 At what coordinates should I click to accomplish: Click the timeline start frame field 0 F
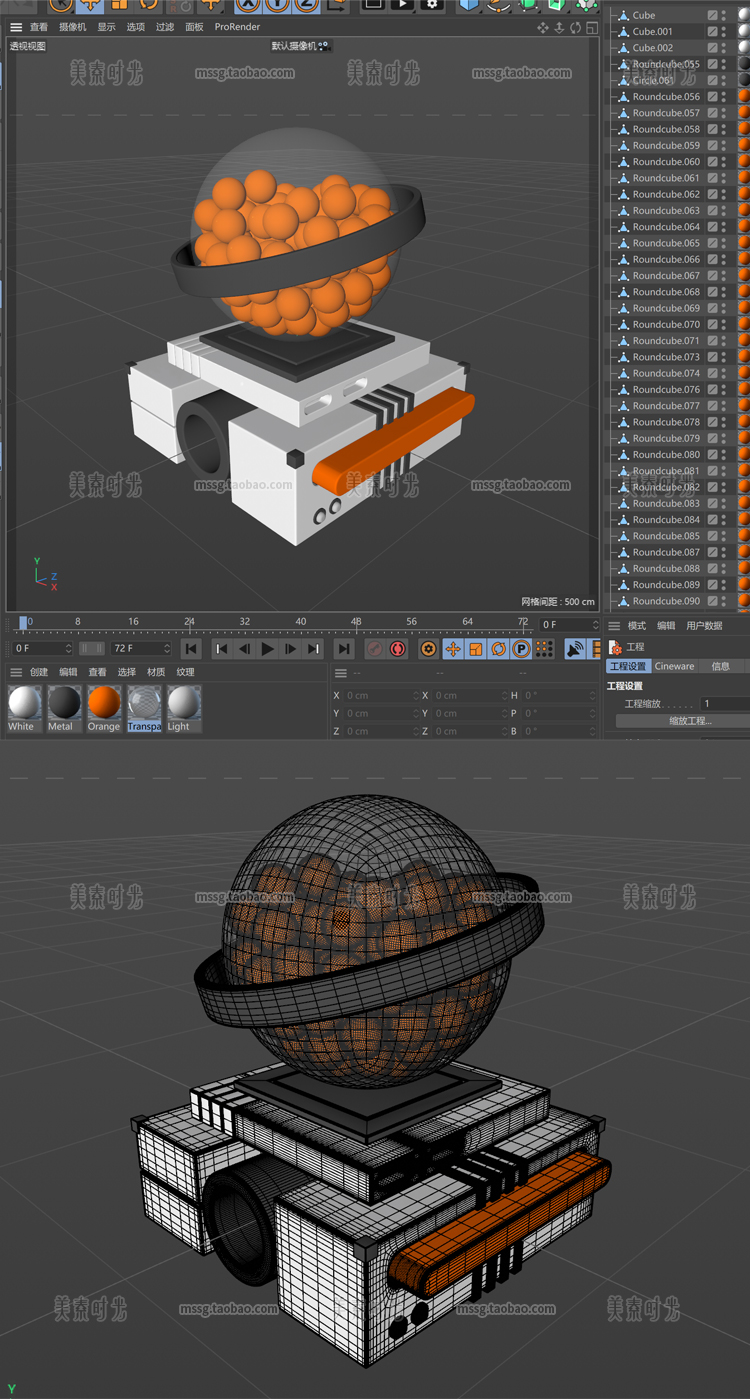pyautogui.click(x=42, y=649)
